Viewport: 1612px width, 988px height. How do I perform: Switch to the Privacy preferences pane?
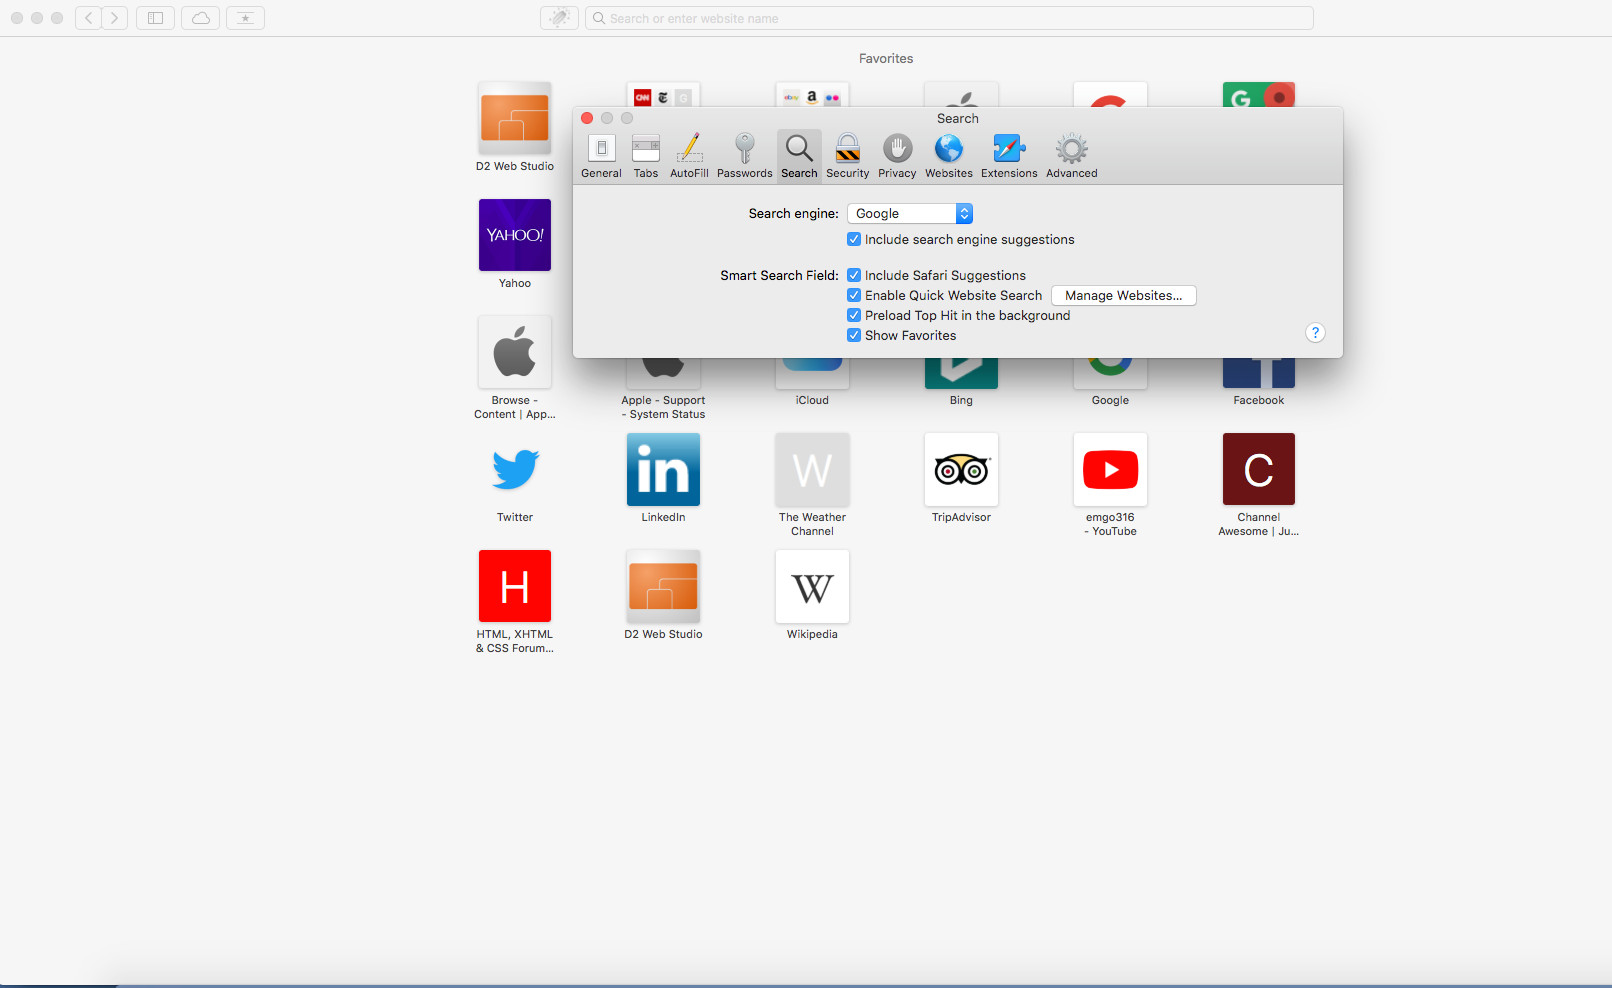[897, 156]
